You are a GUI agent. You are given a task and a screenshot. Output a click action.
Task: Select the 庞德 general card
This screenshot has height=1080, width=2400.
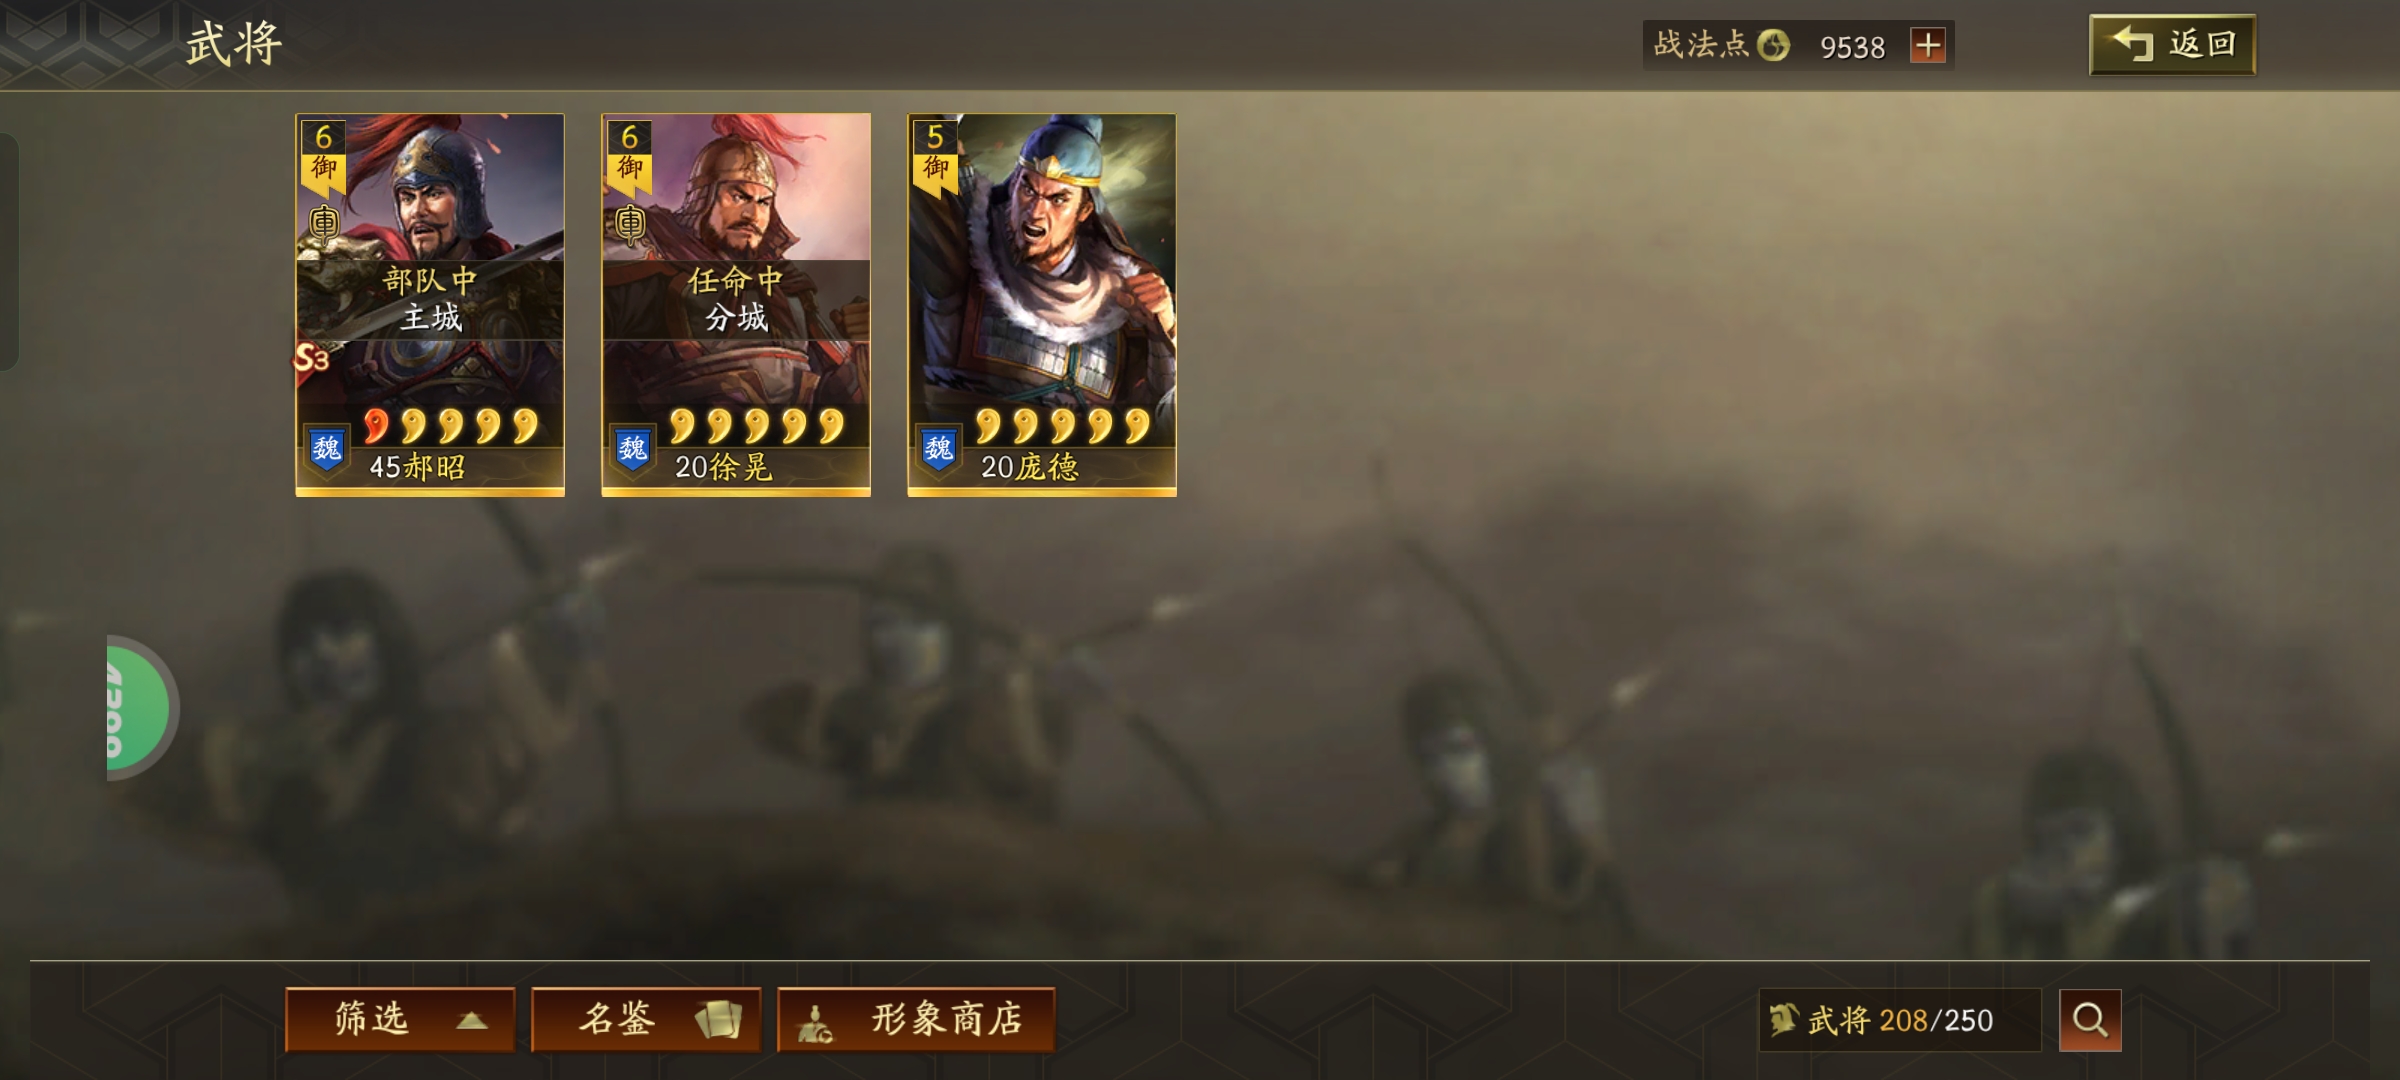point(1042,305)
